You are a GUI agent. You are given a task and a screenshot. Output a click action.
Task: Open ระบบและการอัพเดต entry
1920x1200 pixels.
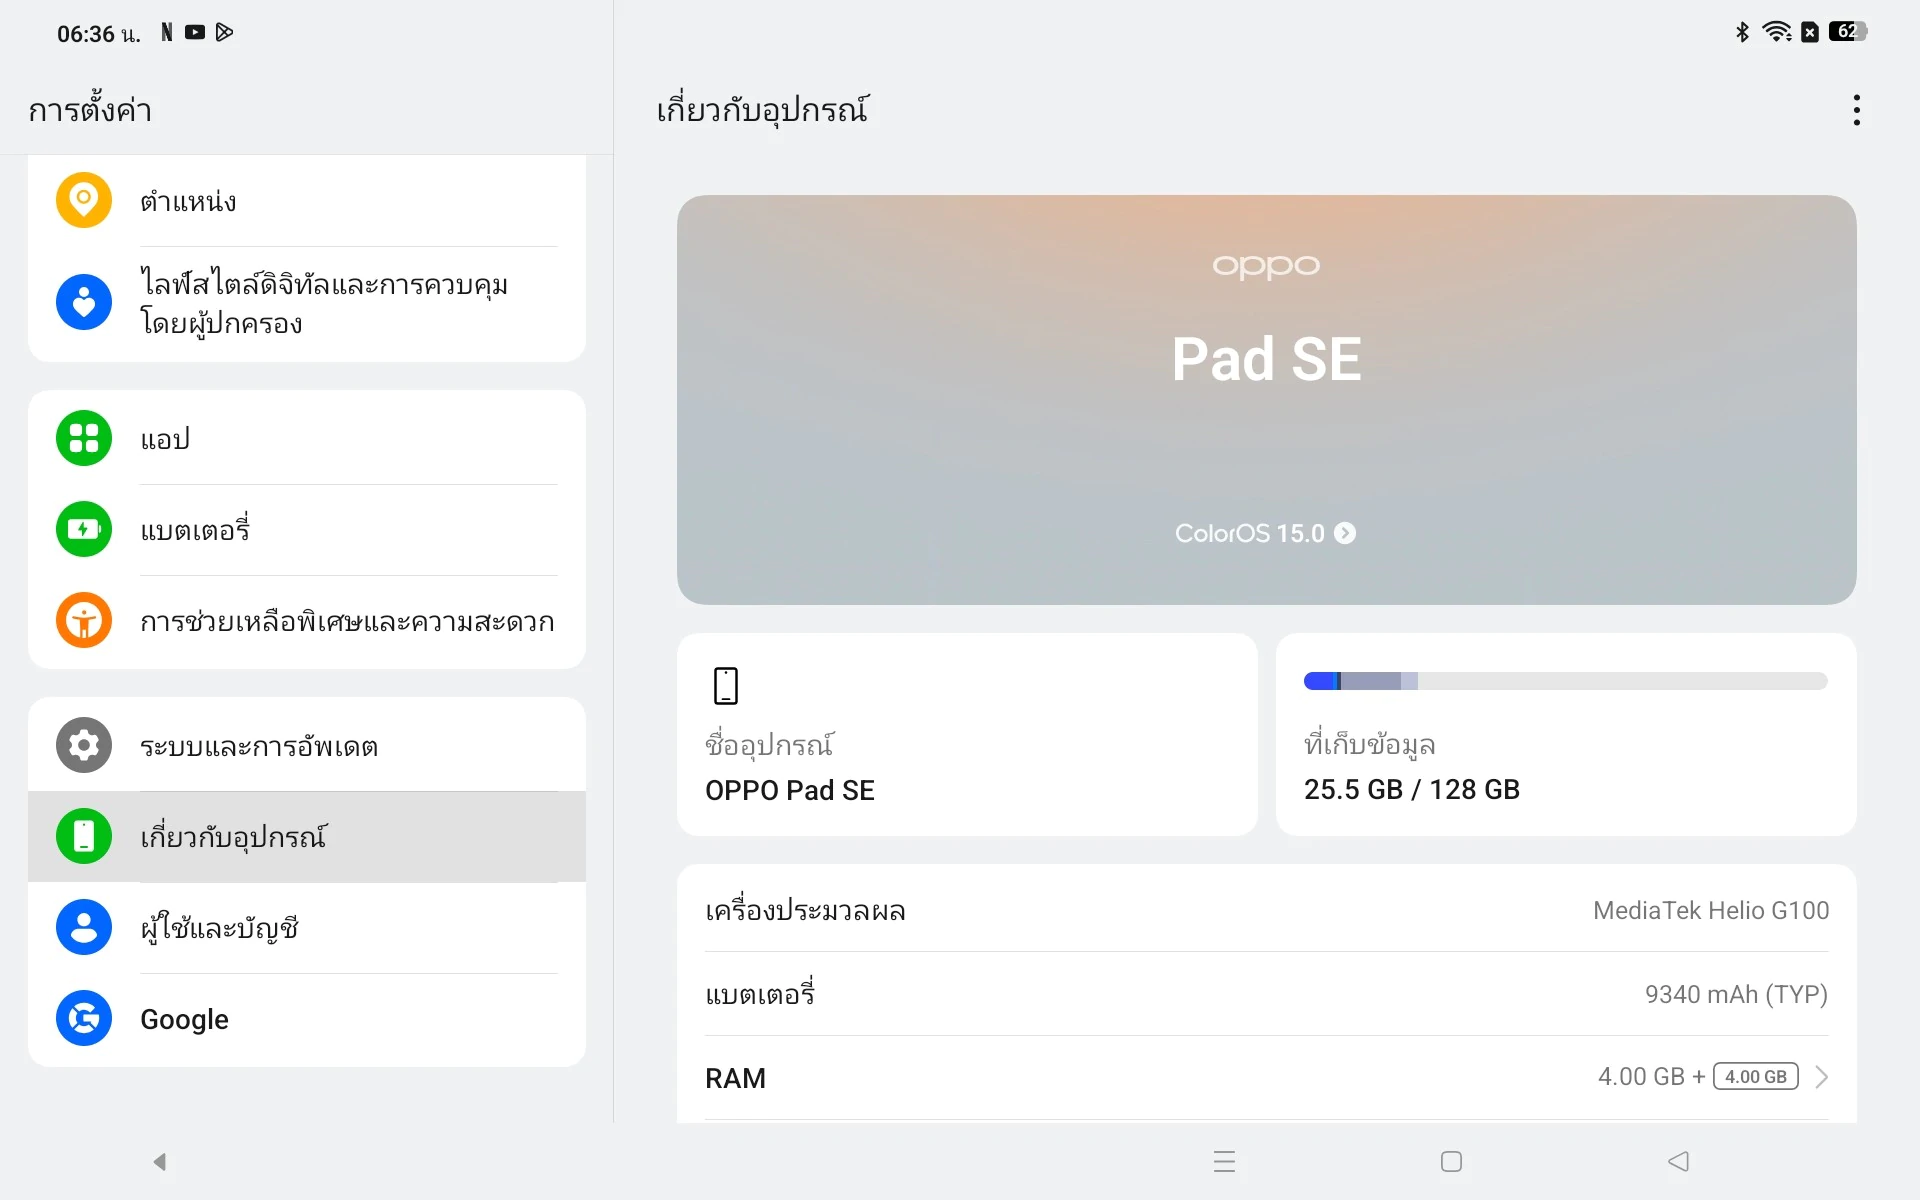(307, 745)
